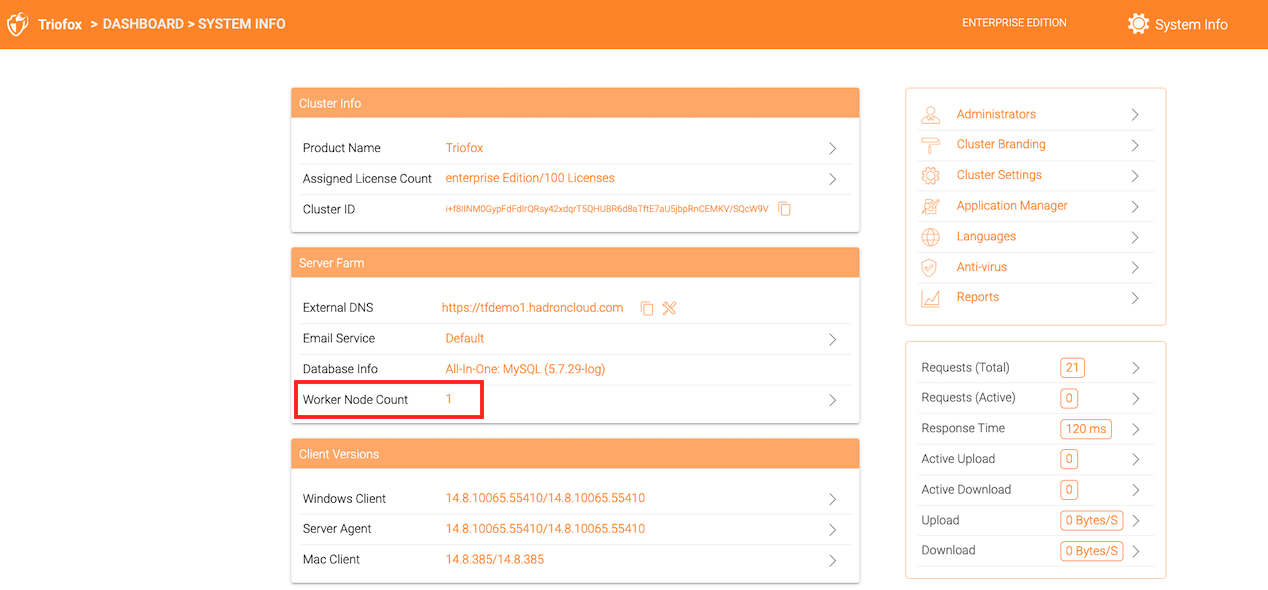Click the Active Upload value 0
Image resolution: width=1268 pixels, height=590 pixels.
[1069, 459]
